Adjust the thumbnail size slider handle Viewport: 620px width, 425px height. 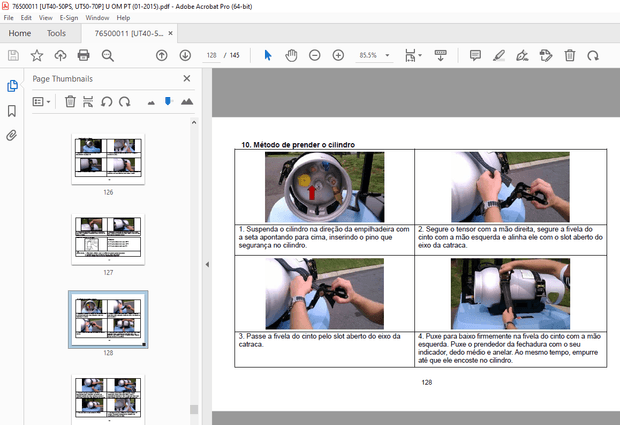coord(168,101)
